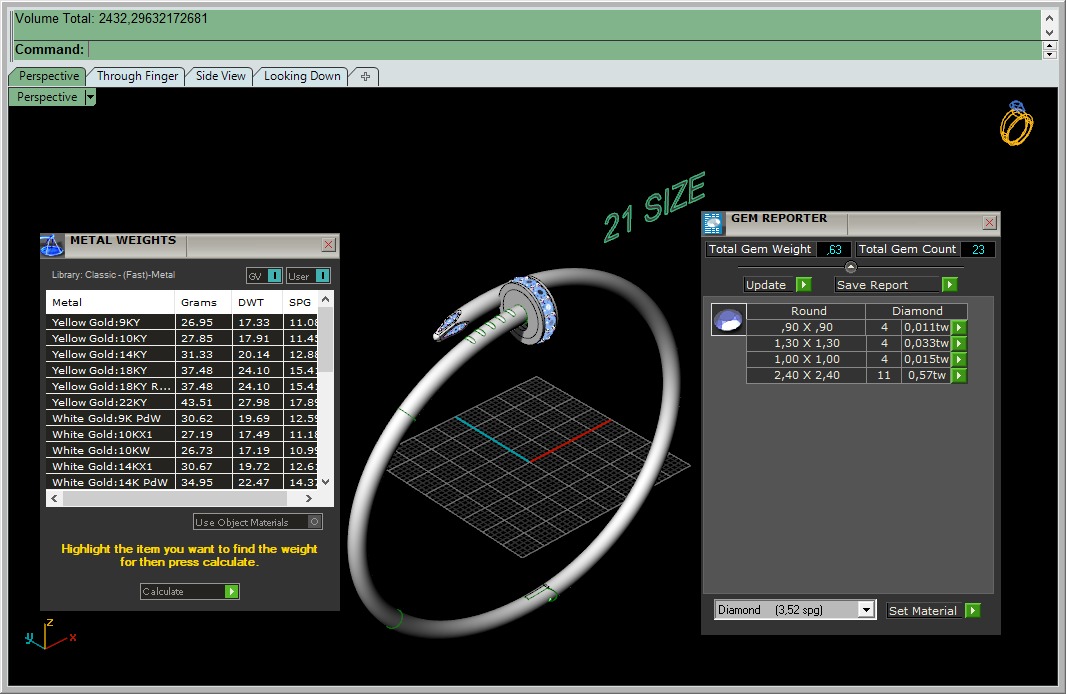Image resolution: width=1066 pixels, height=694 pixels.
Task: Click the Gem Reporter panel icon
Action: pyautogui.click(x=712, y=223)
